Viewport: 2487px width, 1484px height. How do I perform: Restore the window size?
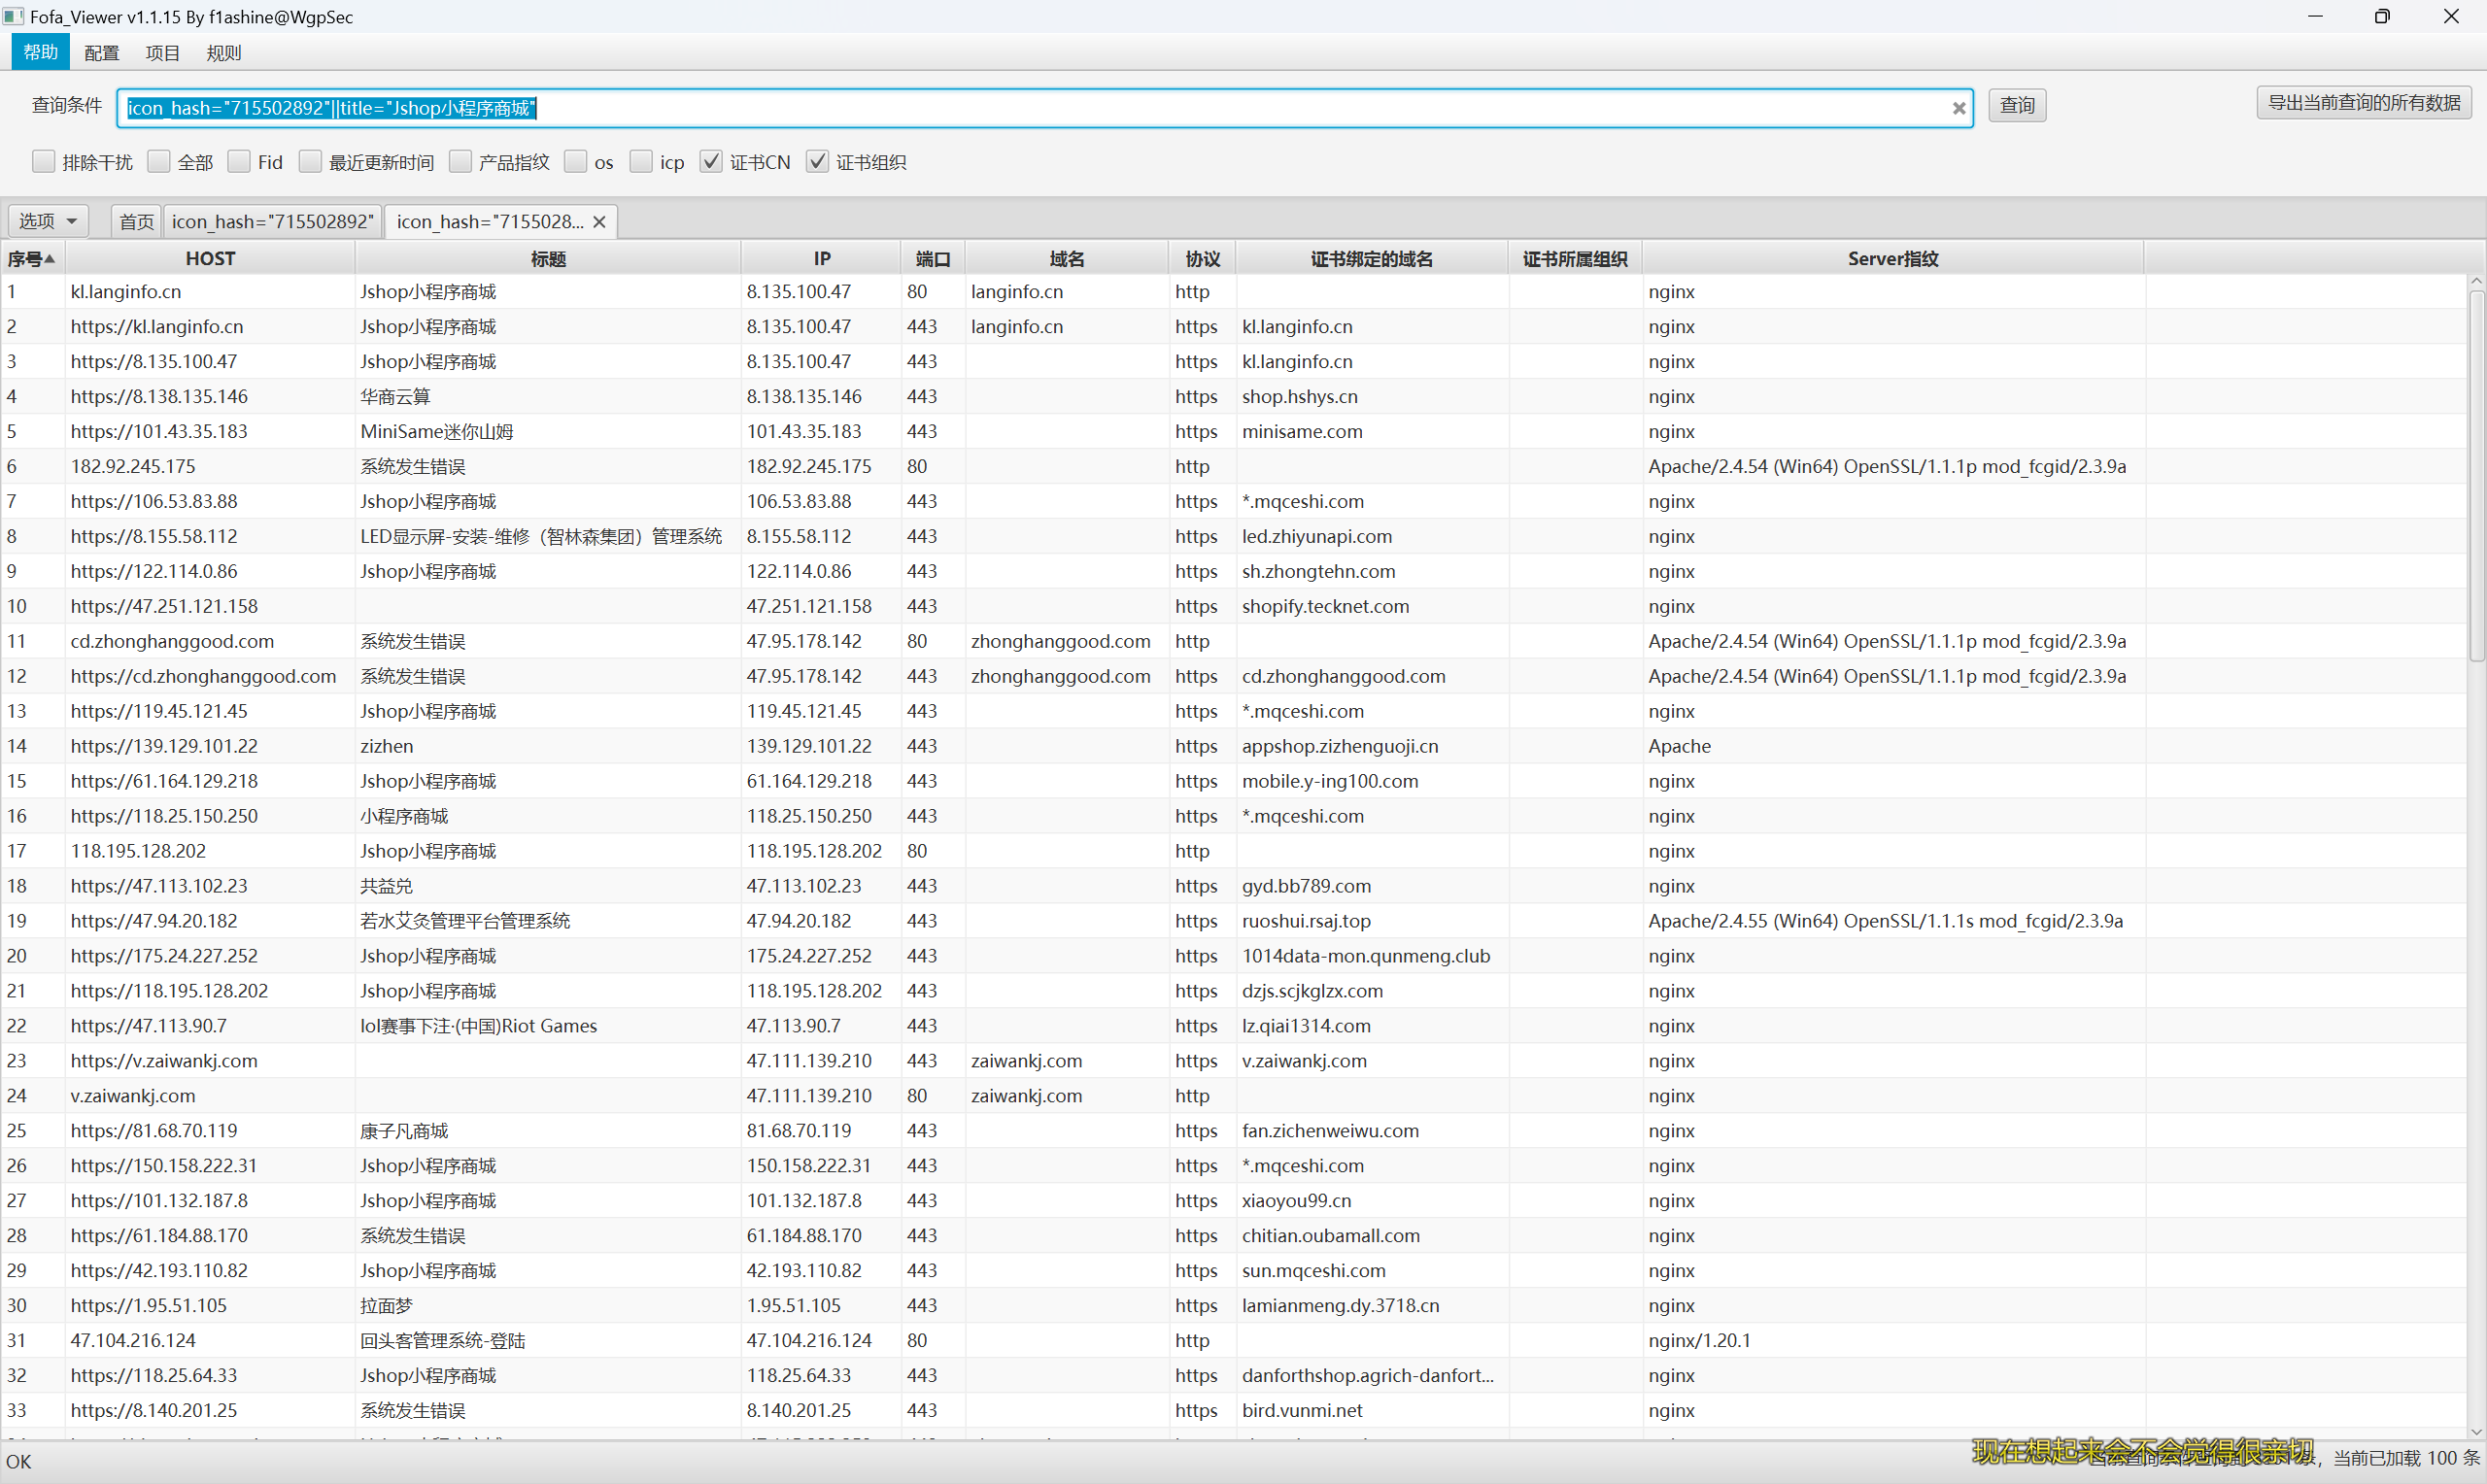[2382, 16]
